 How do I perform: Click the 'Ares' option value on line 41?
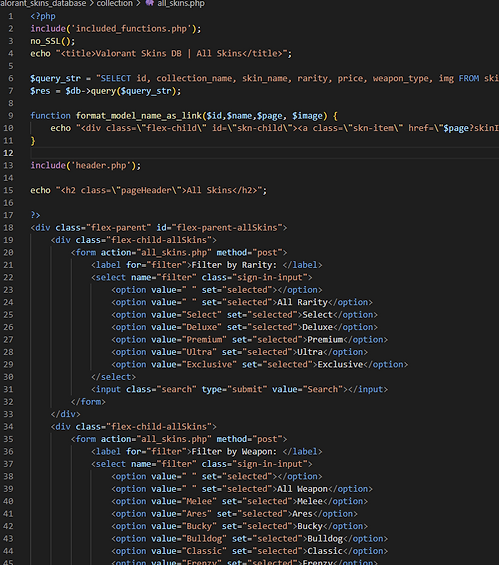(x=196, y=513)
